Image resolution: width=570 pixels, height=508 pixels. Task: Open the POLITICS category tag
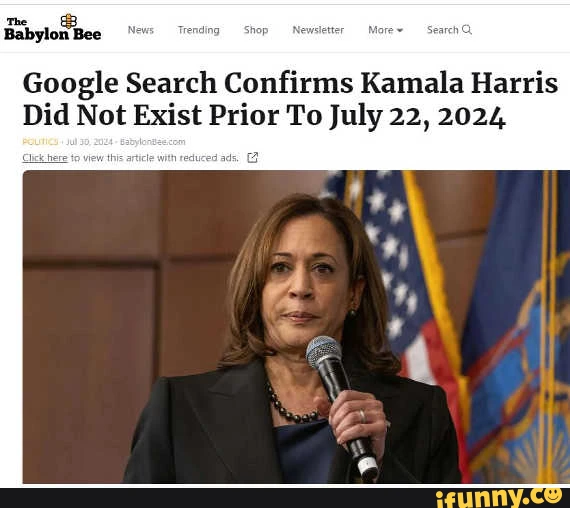tap(40, 142)
